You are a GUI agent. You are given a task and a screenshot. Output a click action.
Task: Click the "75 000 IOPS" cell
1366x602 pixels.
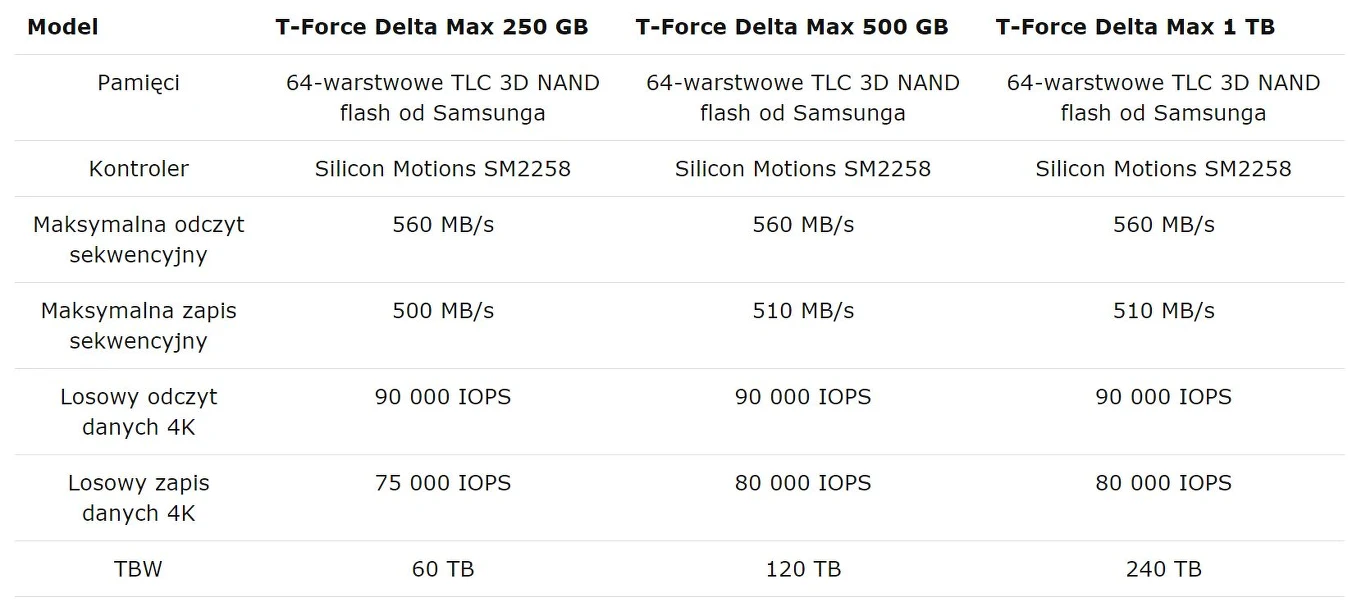click(443, 483)
